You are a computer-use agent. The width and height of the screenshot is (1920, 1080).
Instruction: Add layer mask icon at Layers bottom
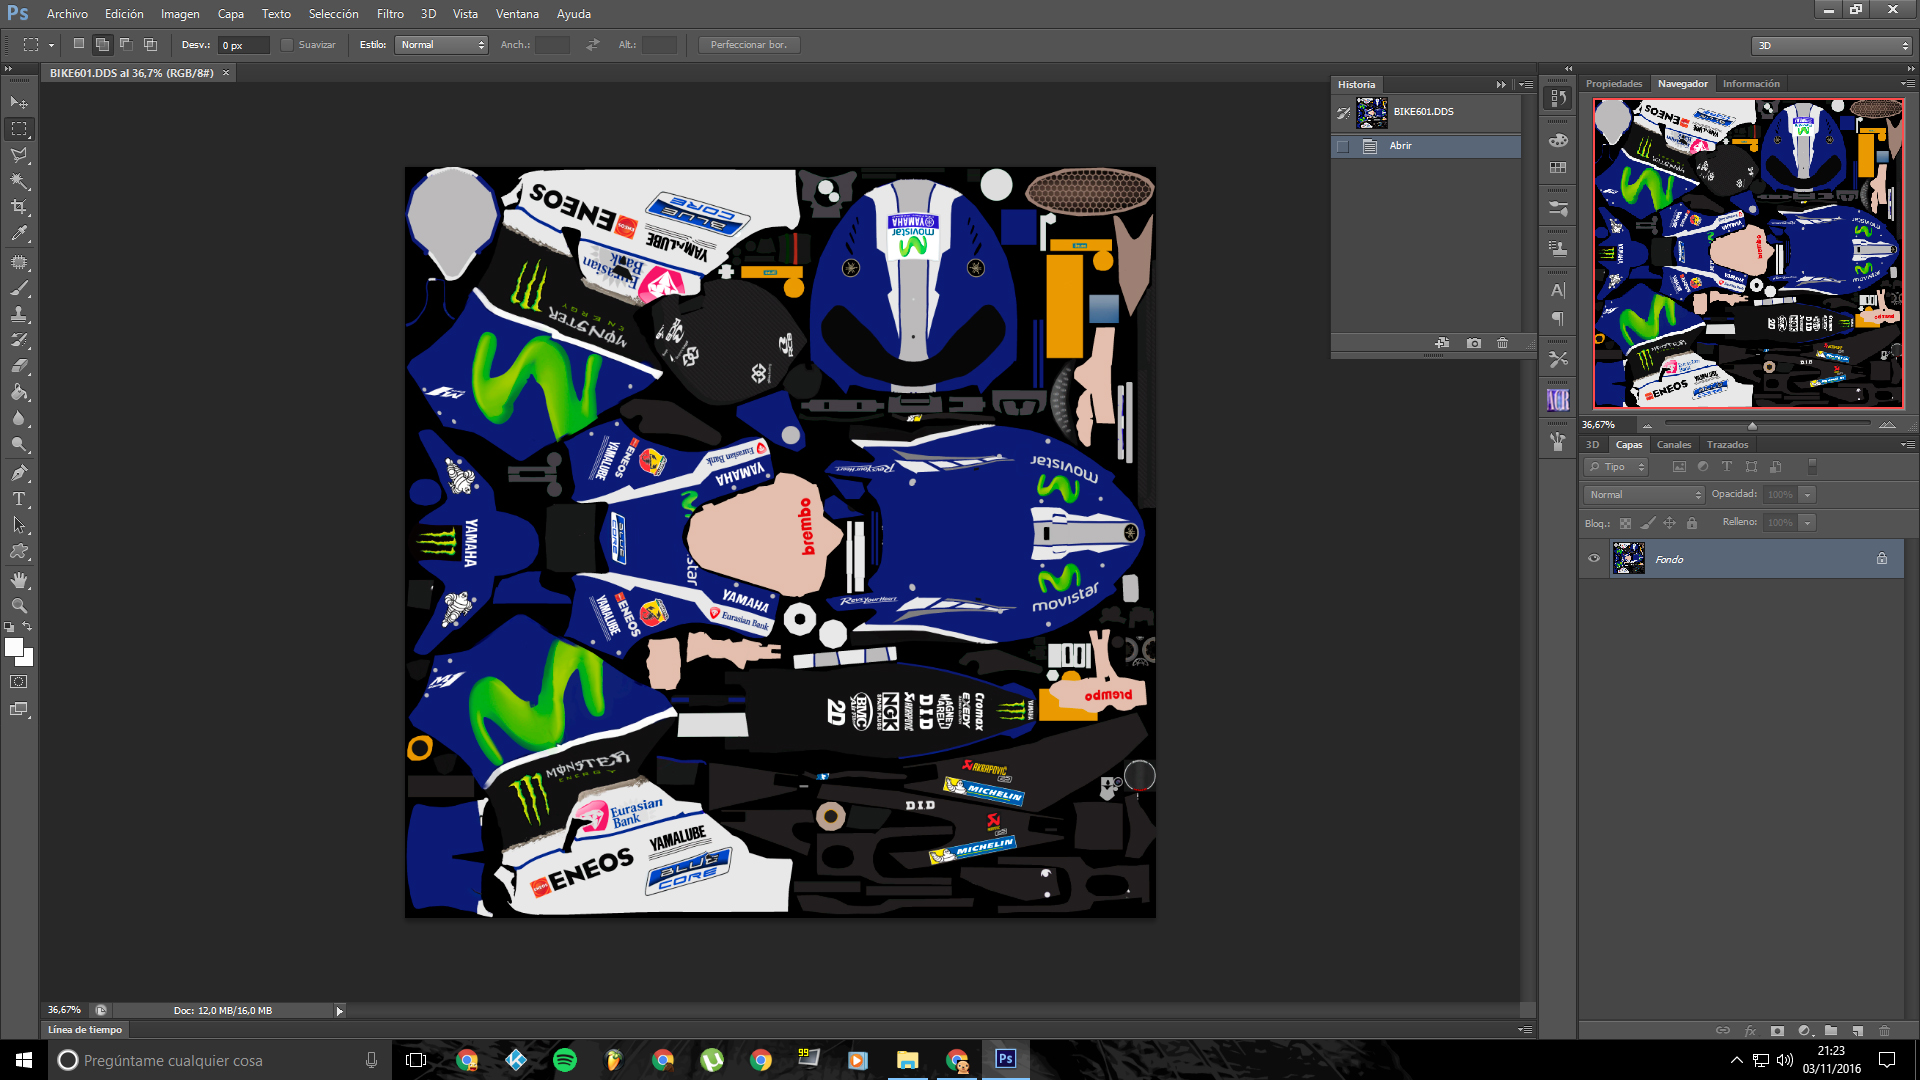click(x=1777, y=1030)
